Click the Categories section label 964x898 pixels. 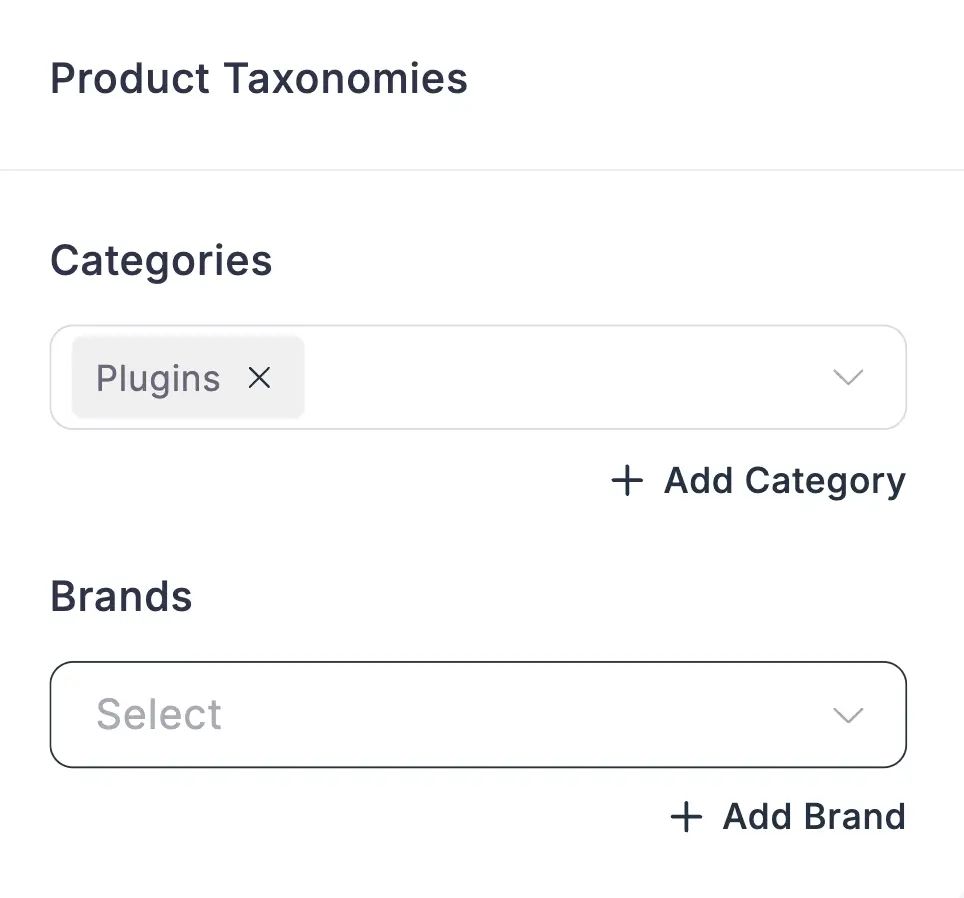[x=161, y=260]
